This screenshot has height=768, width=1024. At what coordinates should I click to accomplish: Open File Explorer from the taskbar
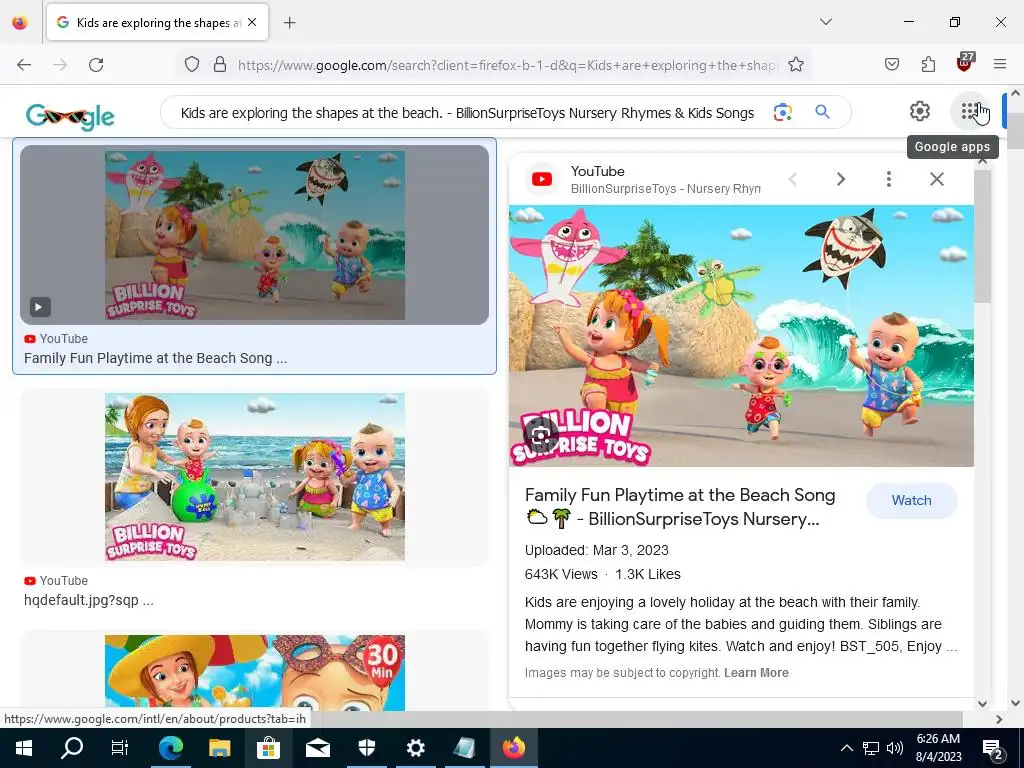219,748
